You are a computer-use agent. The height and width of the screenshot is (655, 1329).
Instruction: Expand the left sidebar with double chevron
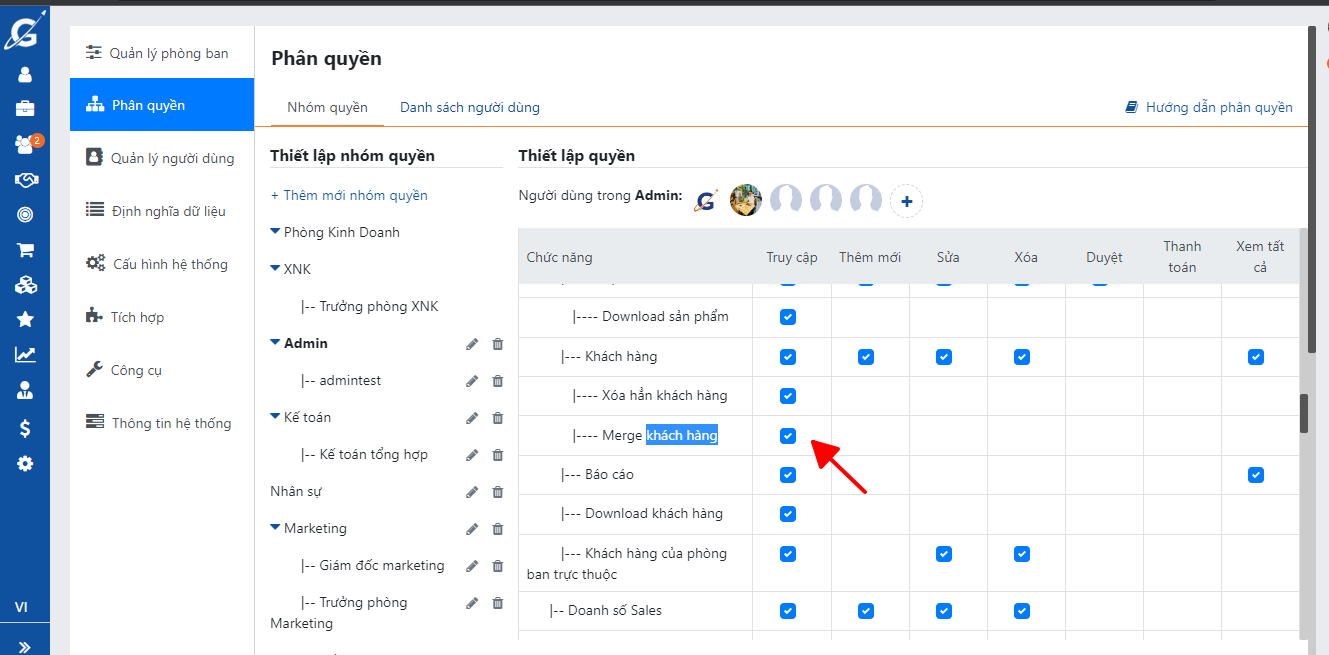pos(25,646)
